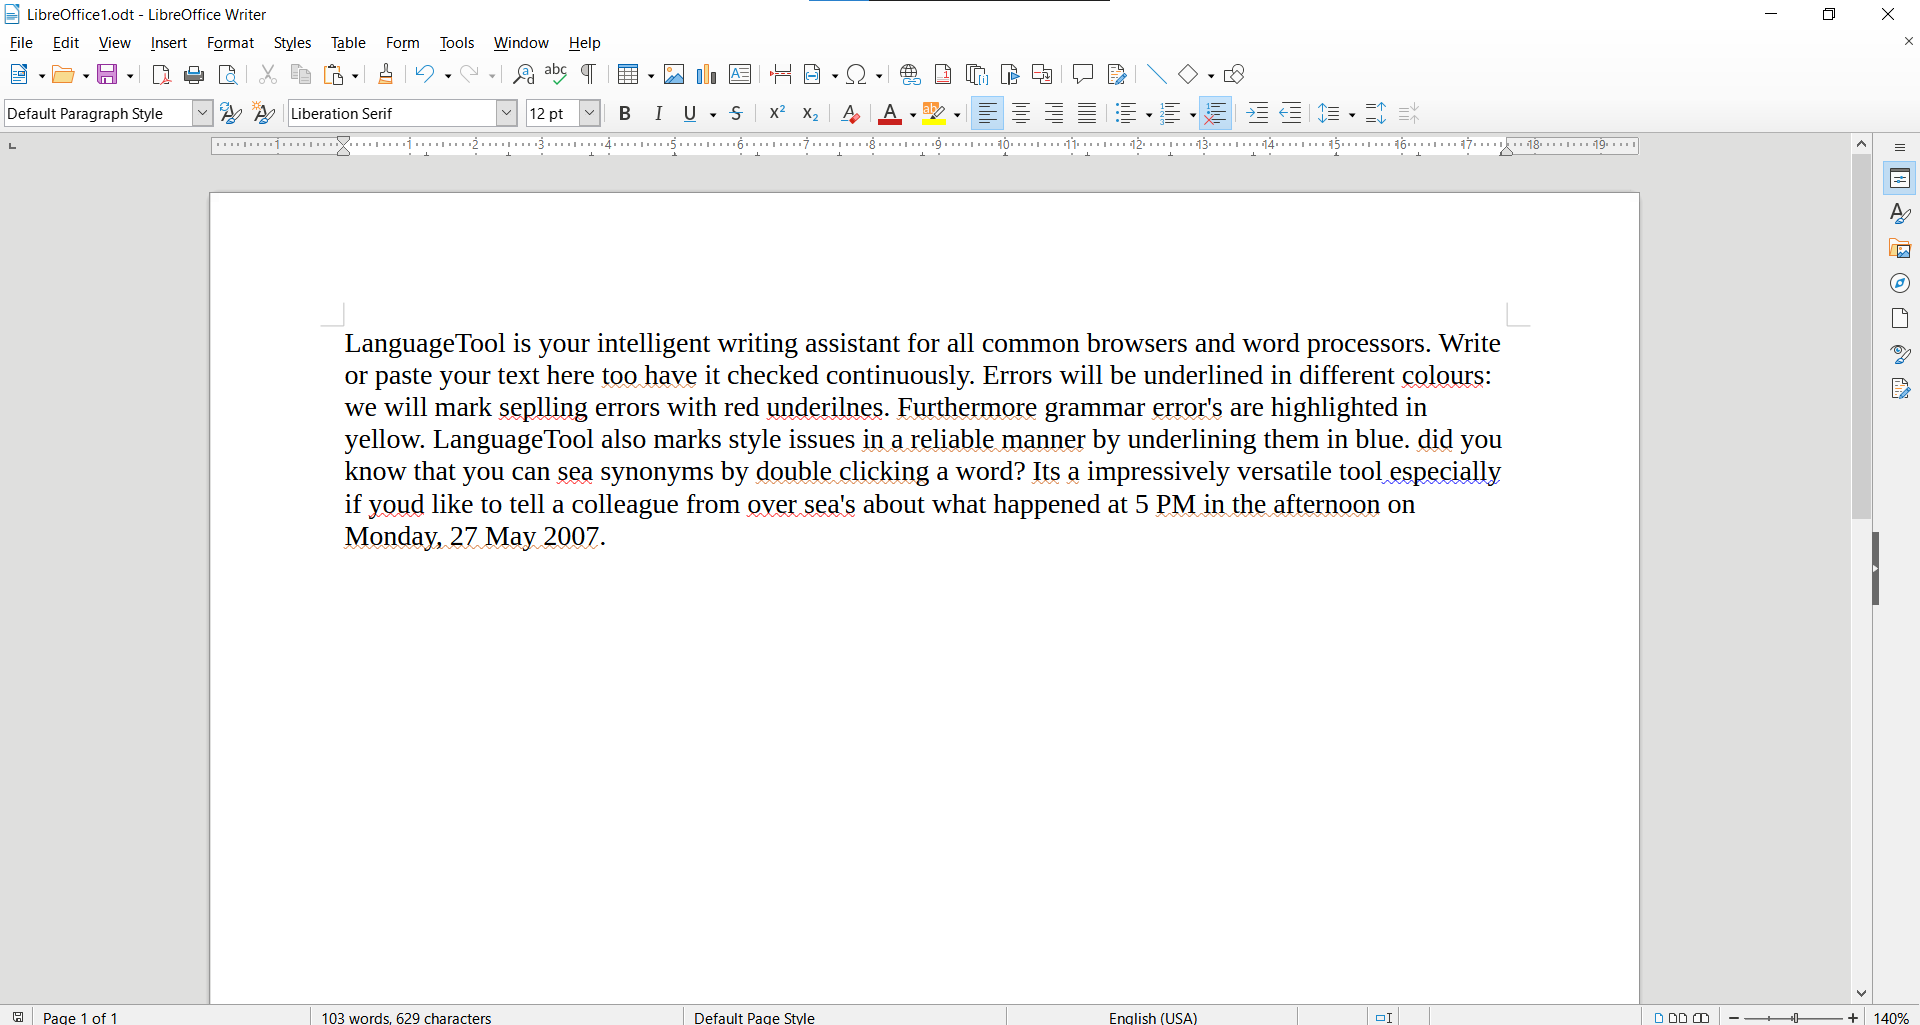
Task: Toggle Center alignment
Action: pos(1021,114)
